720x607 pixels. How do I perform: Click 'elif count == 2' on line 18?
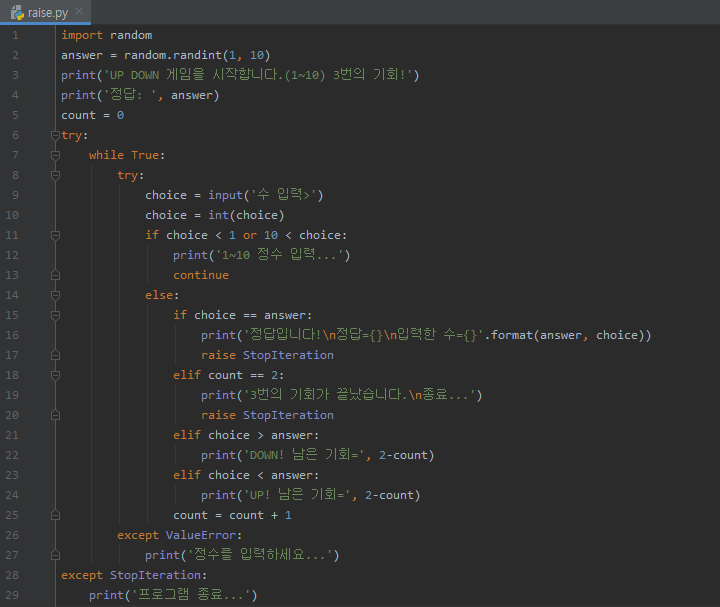(x=225, y=375)
